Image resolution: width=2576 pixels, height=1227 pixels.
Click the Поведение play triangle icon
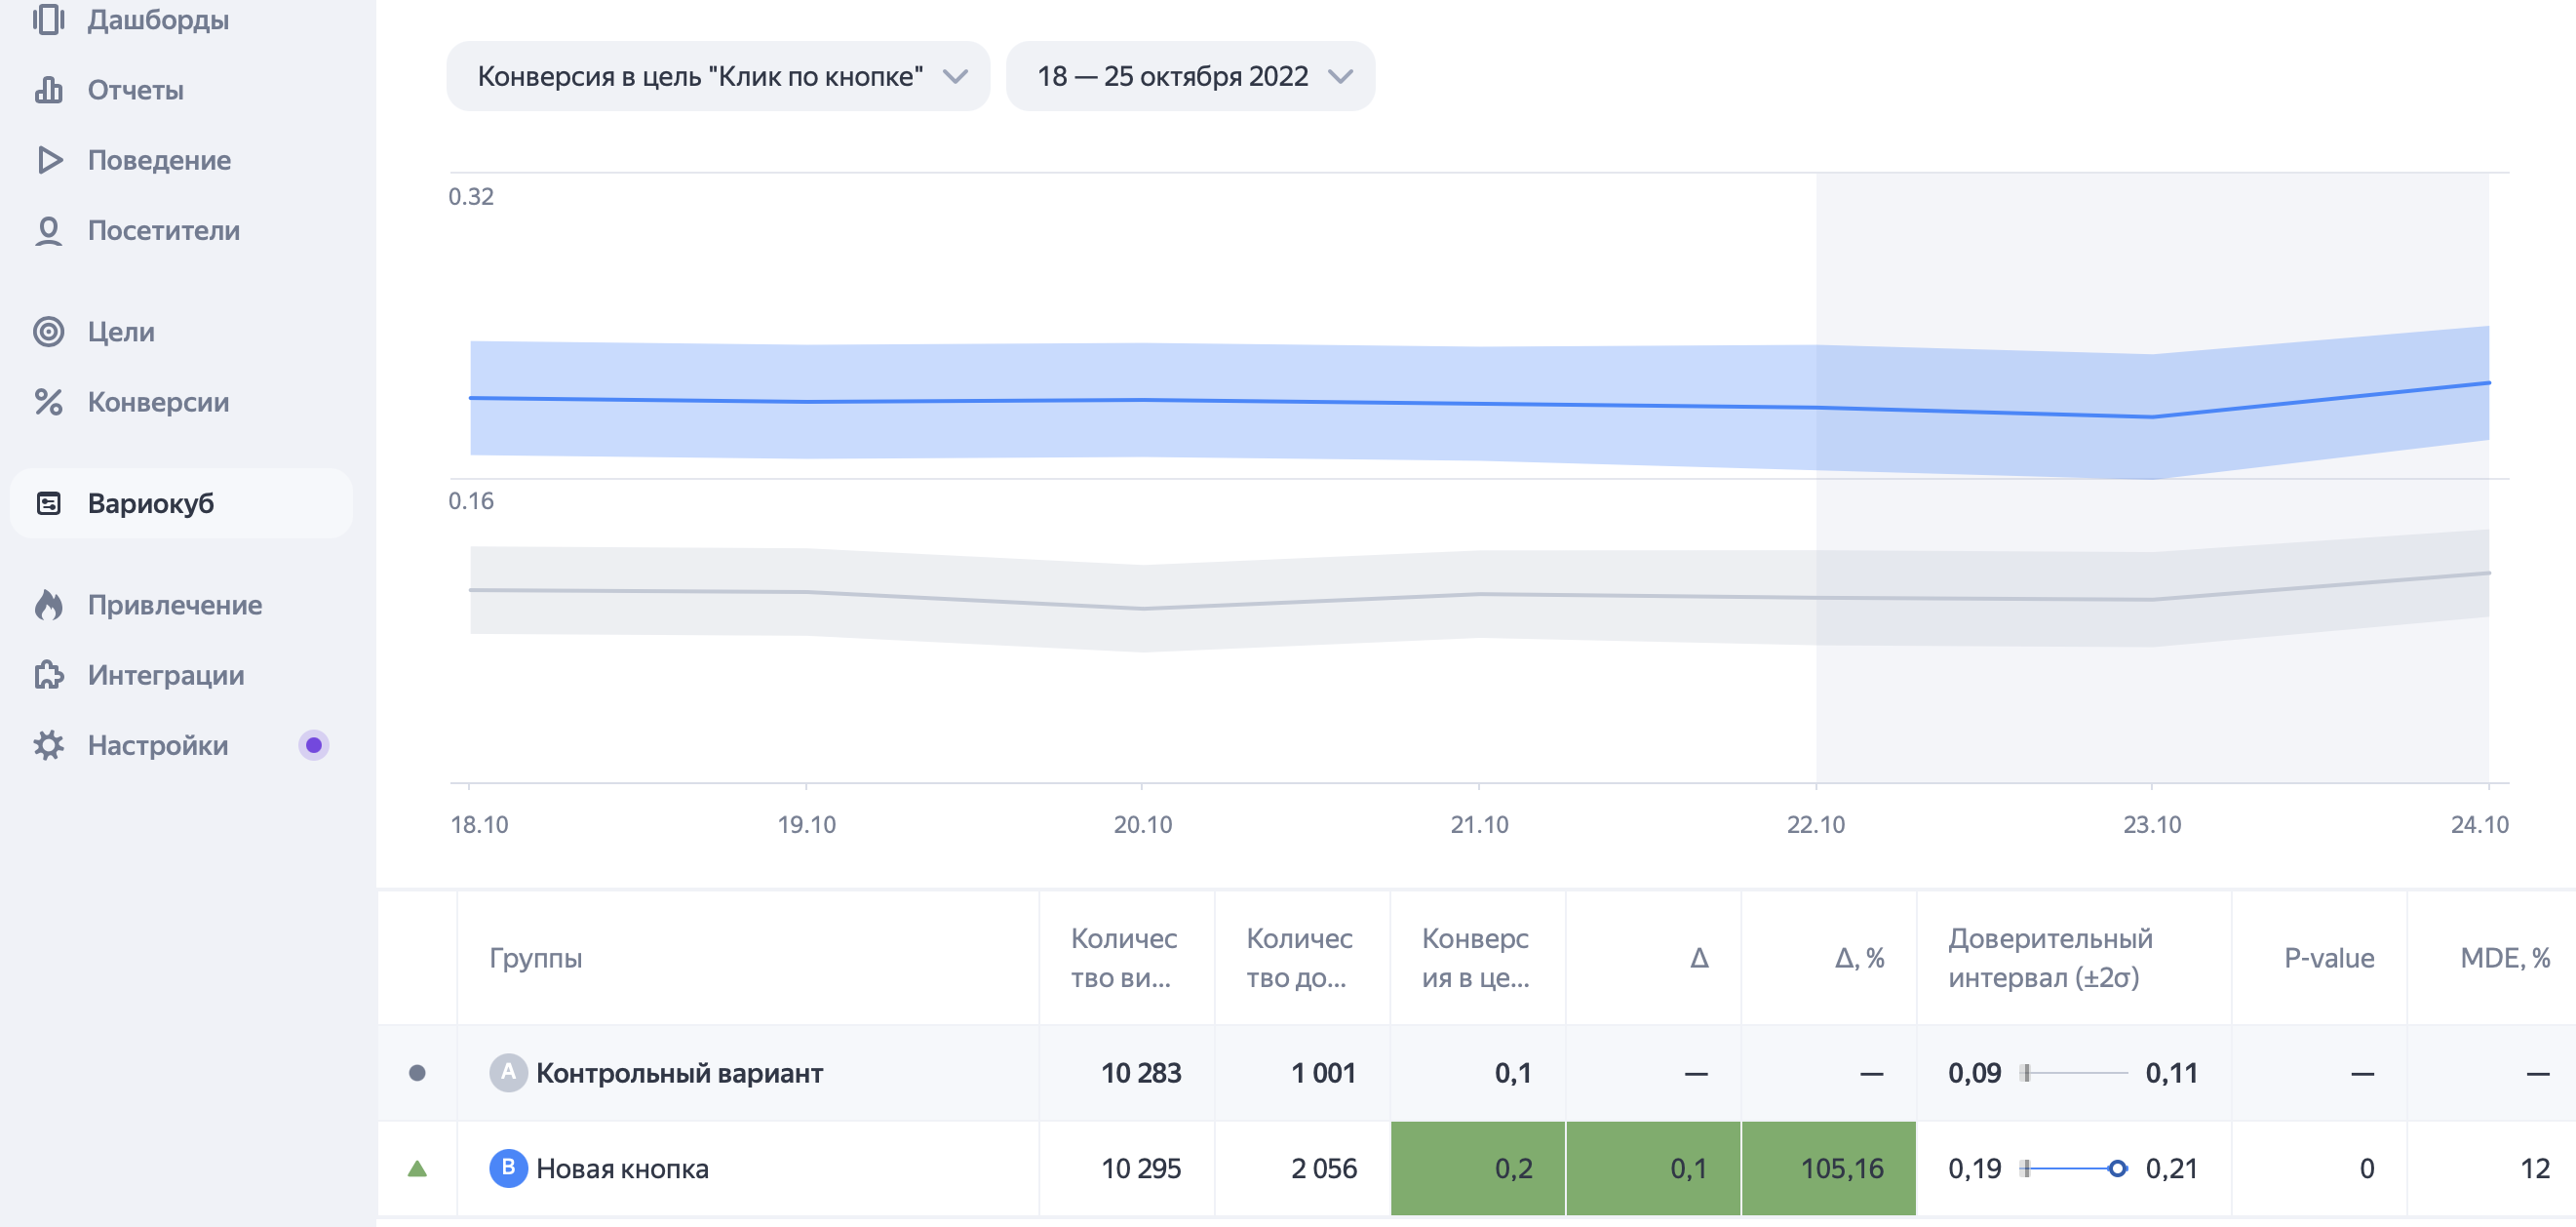(48, 160)
